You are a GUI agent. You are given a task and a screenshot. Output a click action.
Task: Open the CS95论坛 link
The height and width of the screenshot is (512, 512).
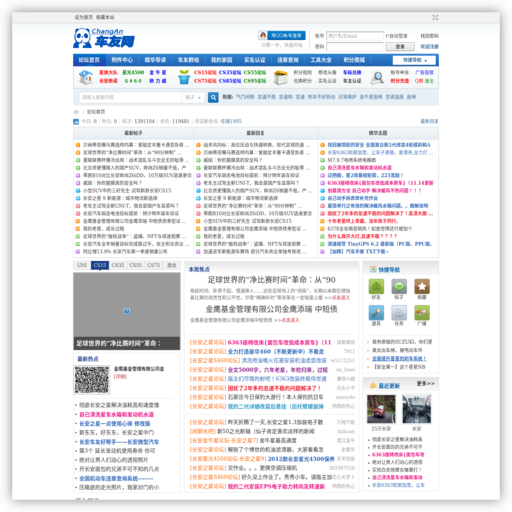point(255,81)
